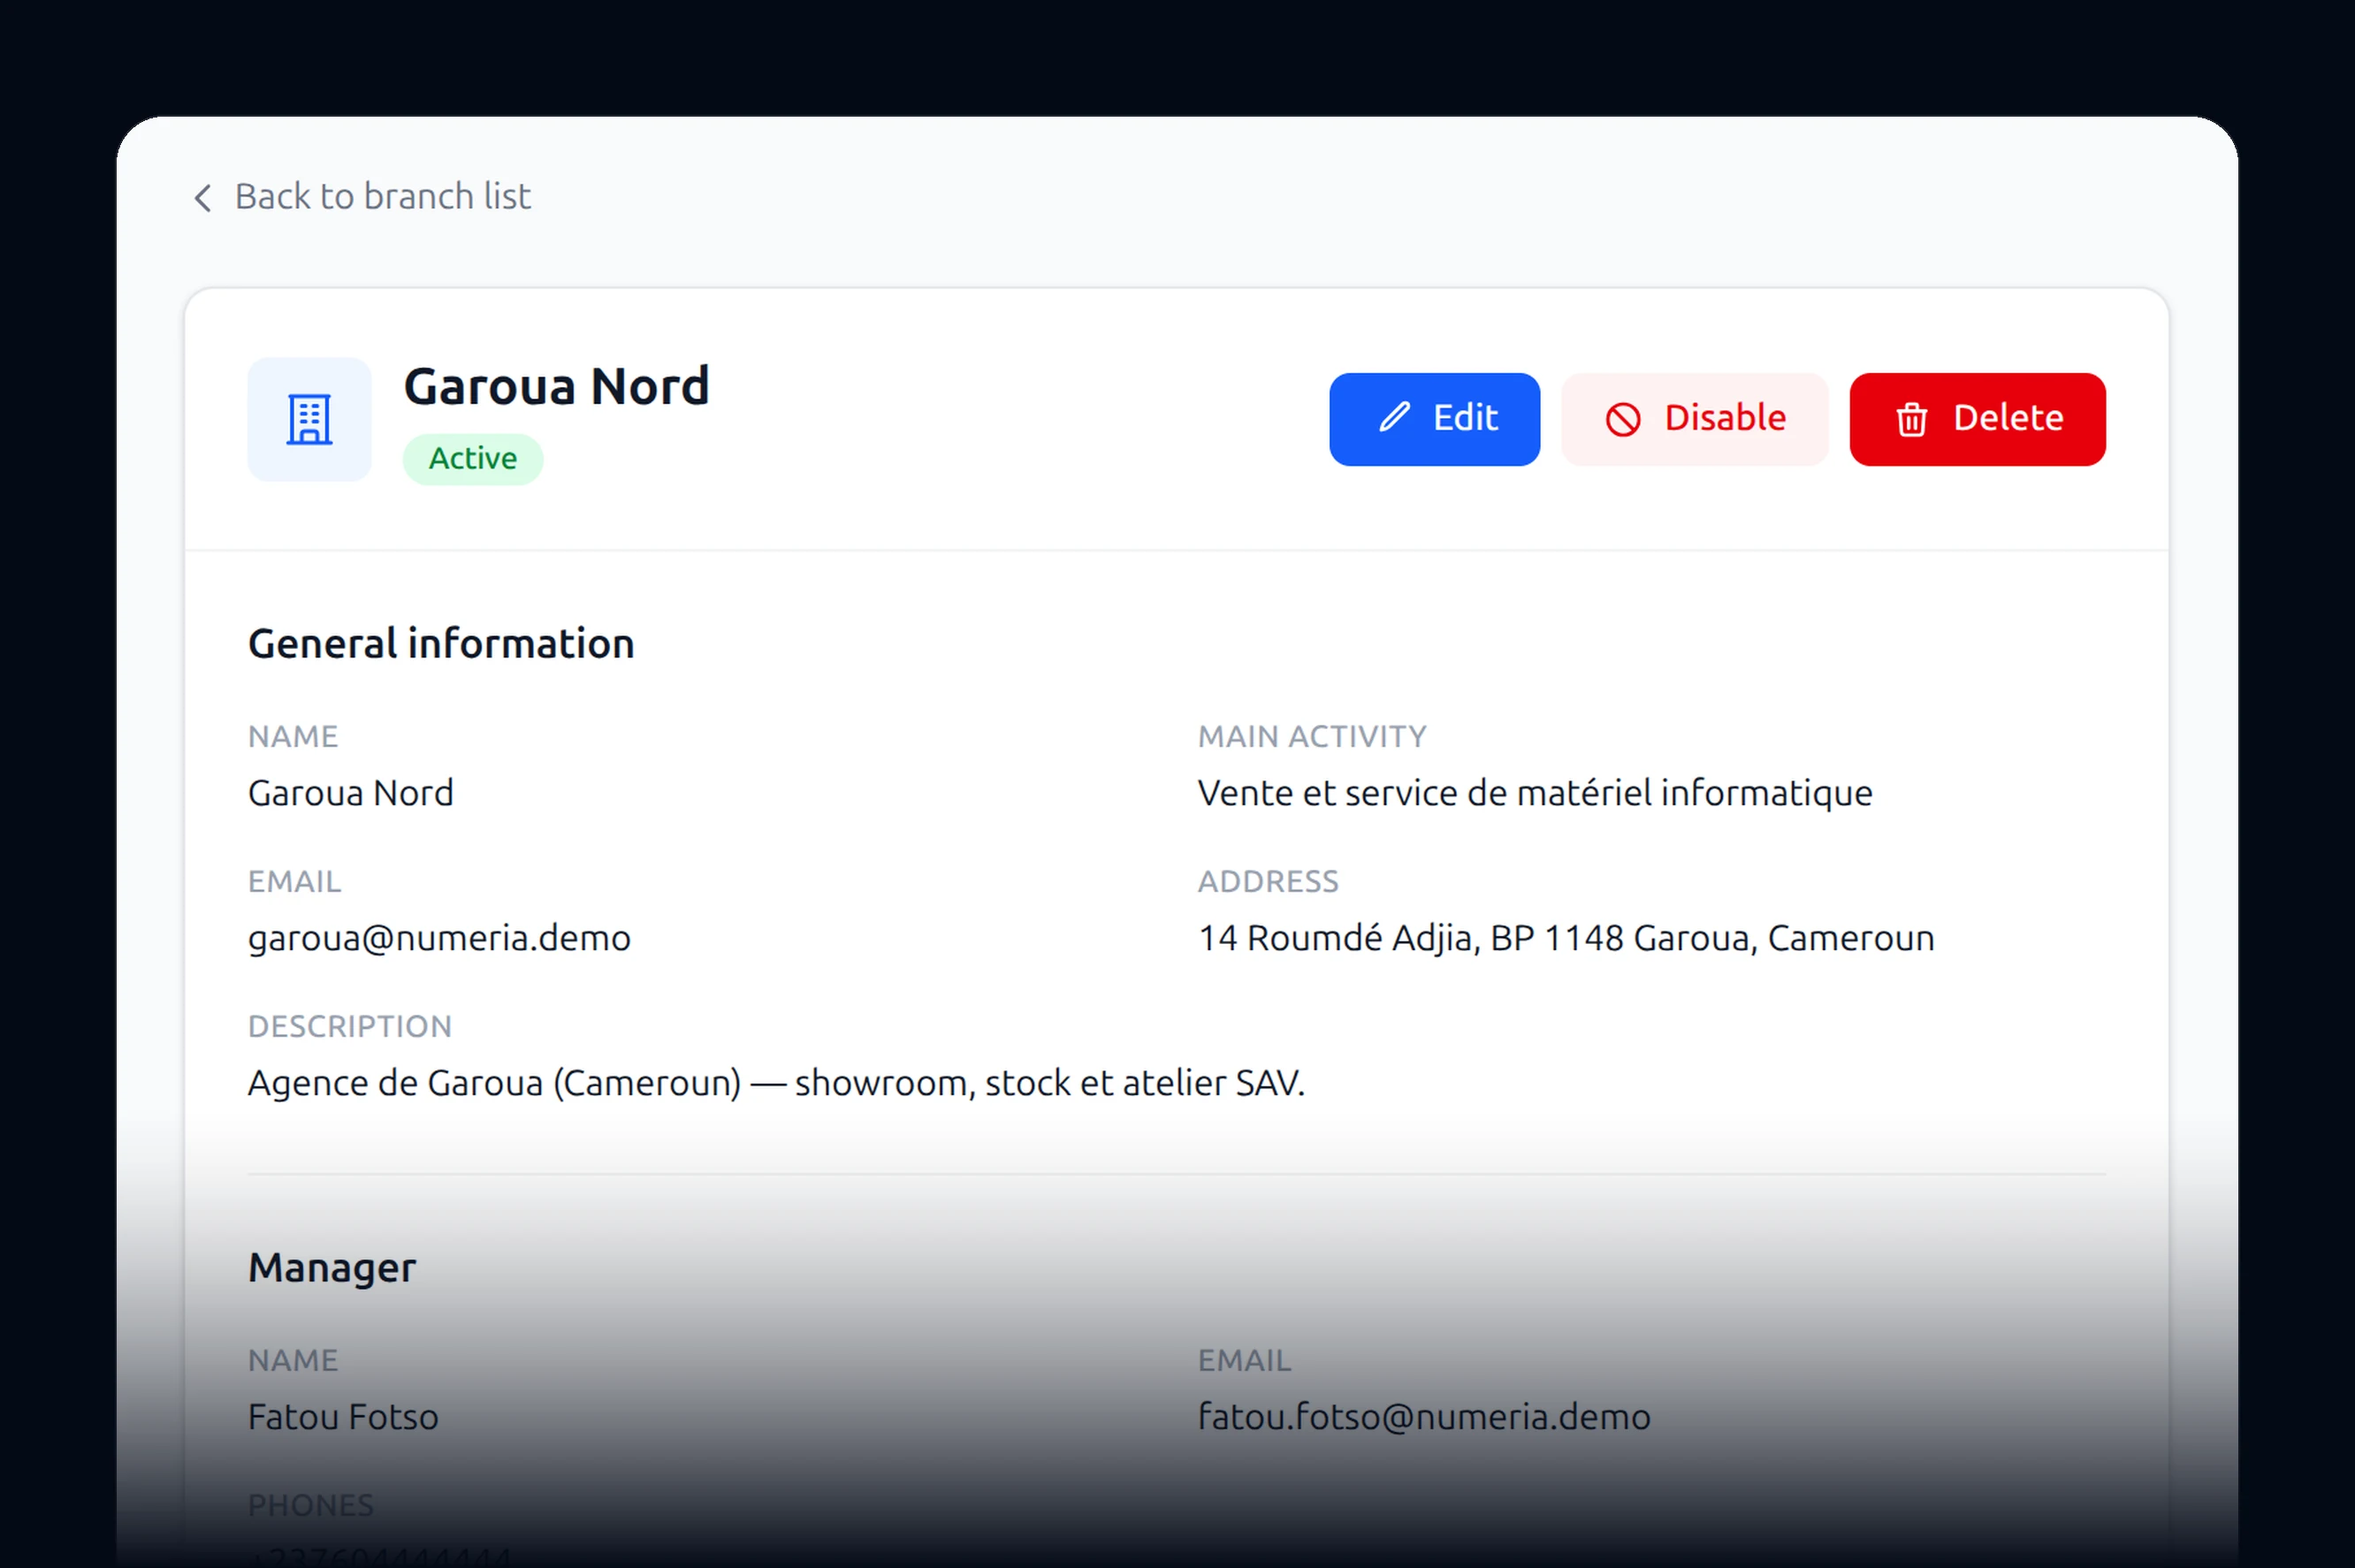Click the Active status badge
2355x1568 pixels.
point(473,459)
